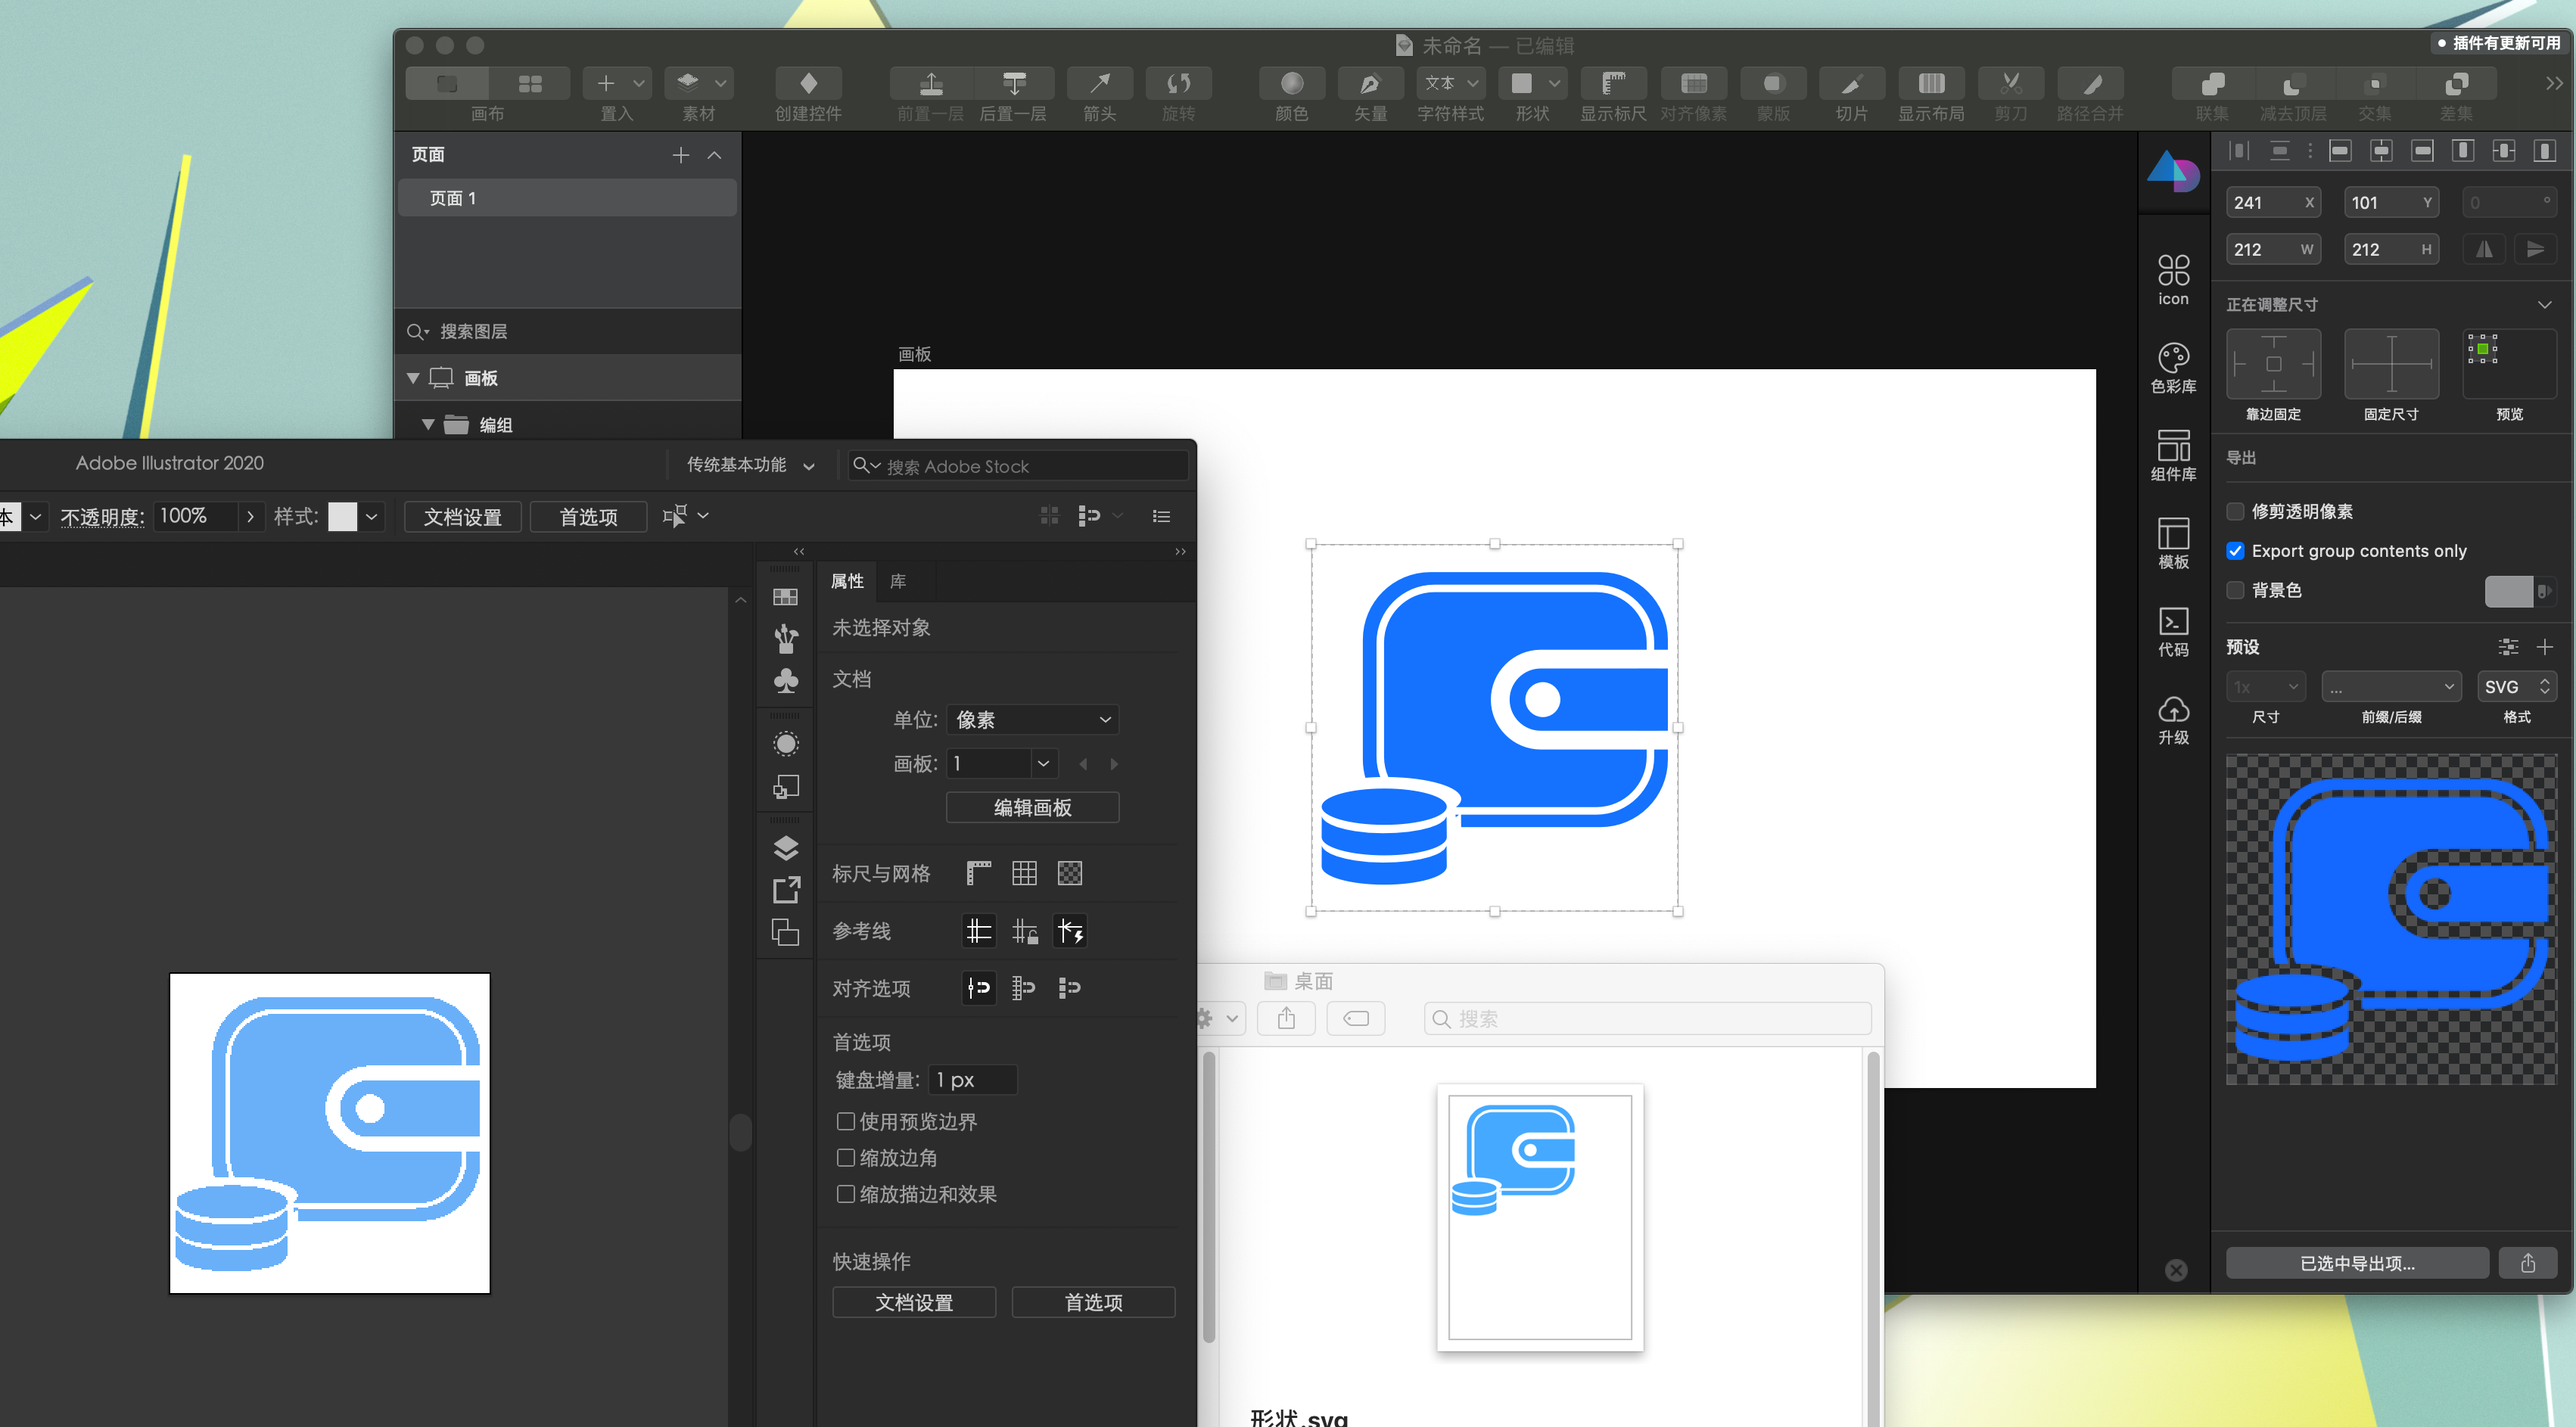Image resolution: width=2576 pixels, height=1427 pixels.
Task: Toggle transparency grid icon in 标尺与网格
Action: [1070, 873]
